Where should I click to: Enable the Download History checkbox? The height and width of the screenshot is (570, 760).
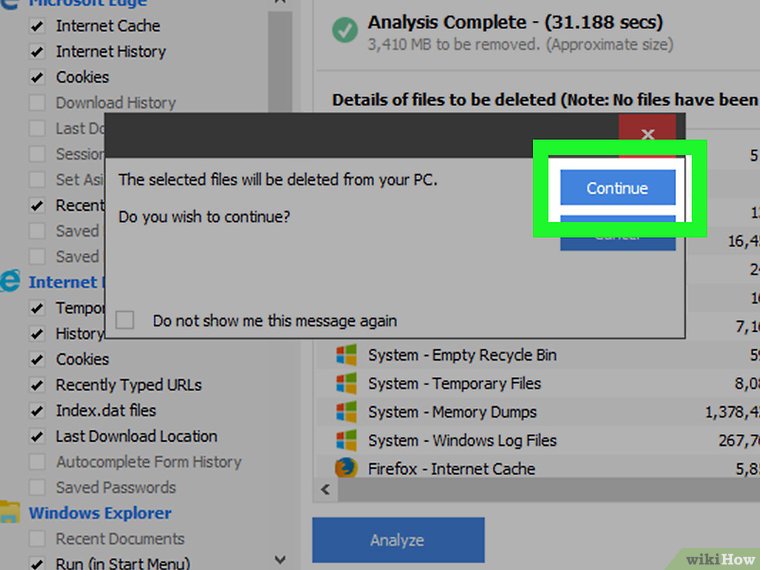pos(37,103)
